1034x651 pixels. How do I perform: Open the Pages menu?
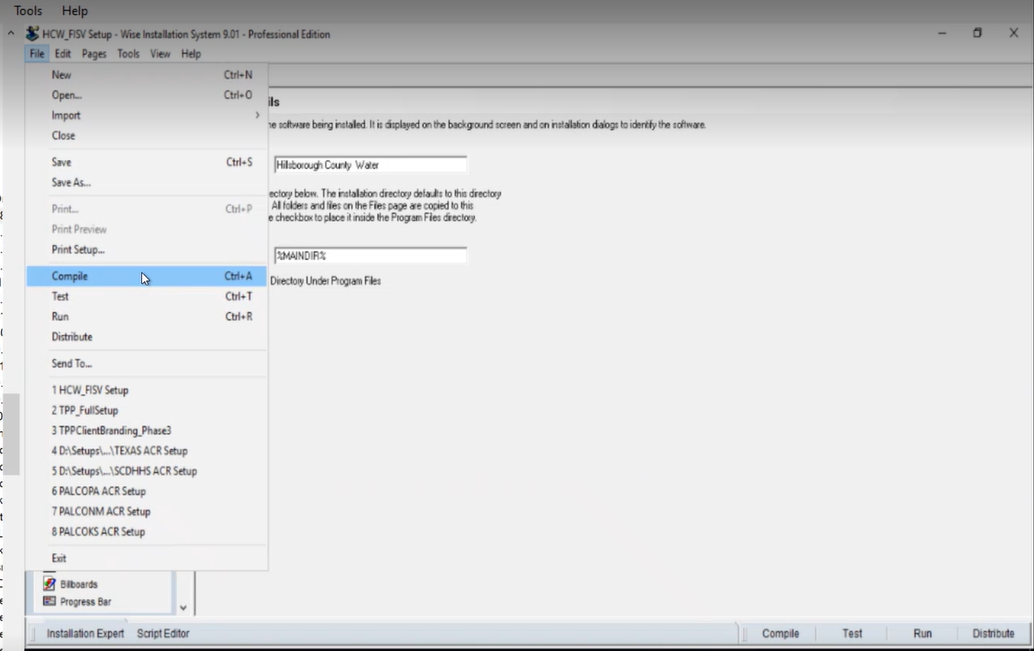[94, 53]
